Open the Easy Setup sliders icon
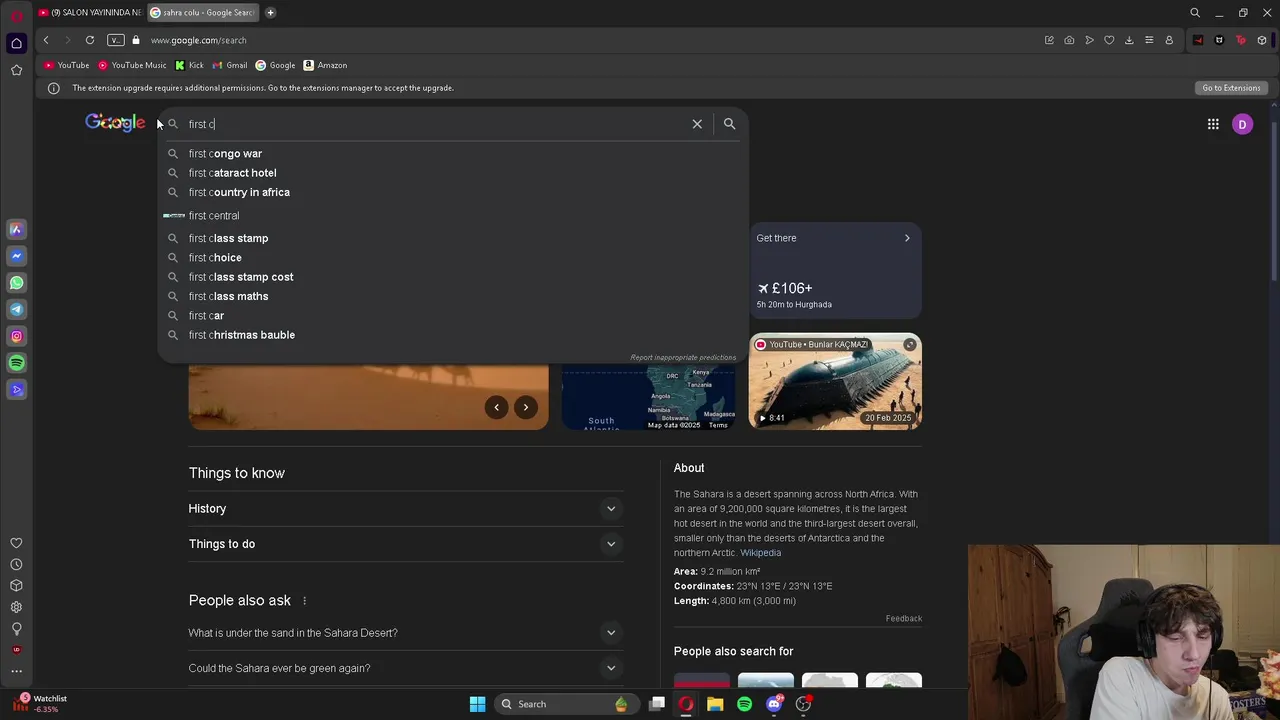Image resolution: width=1280 pixels, height=720 pixels. 1149,40
